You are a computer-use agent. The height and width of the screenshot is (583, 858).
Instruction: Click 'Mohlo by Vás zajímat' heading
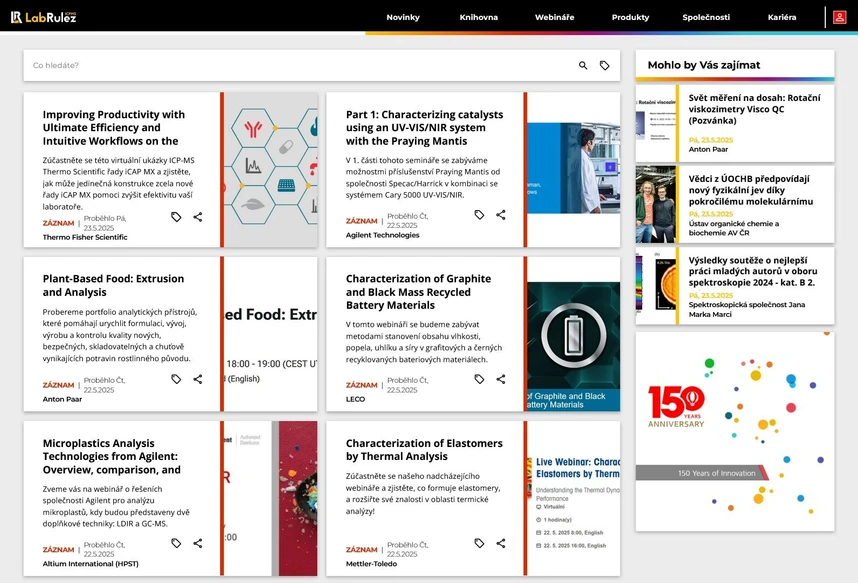coord(704,65)
